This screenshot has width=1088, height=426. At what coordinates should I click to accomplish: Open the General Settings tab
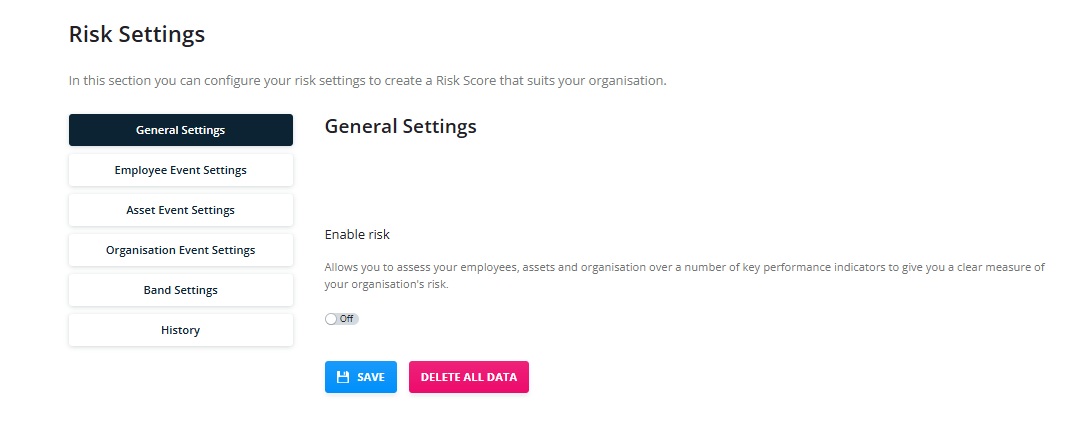[180, 130]
